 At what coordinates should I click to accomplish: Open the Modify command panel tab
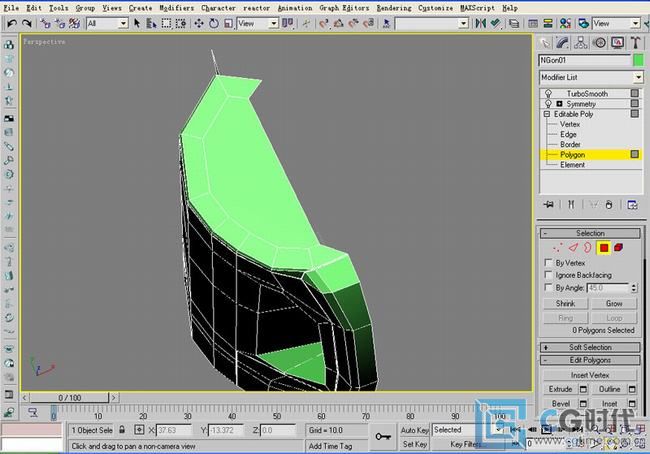click(563, 43)
